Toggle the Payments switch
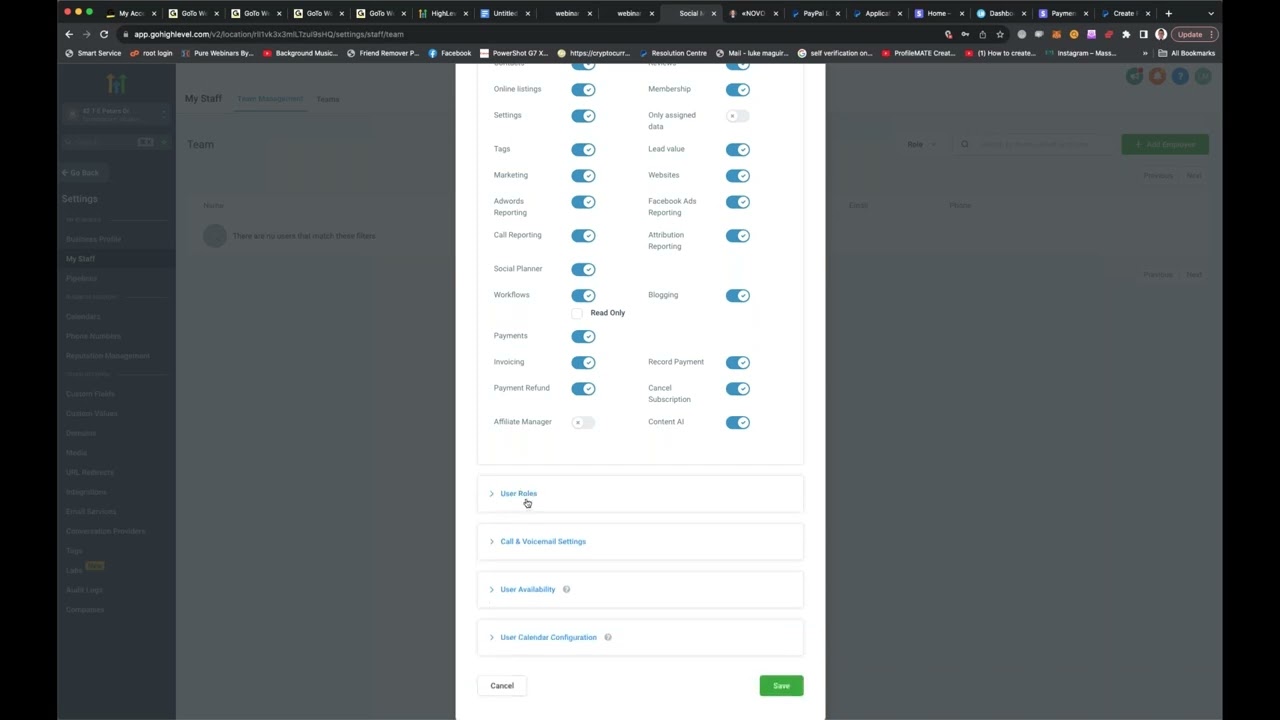 pos(583,337)
